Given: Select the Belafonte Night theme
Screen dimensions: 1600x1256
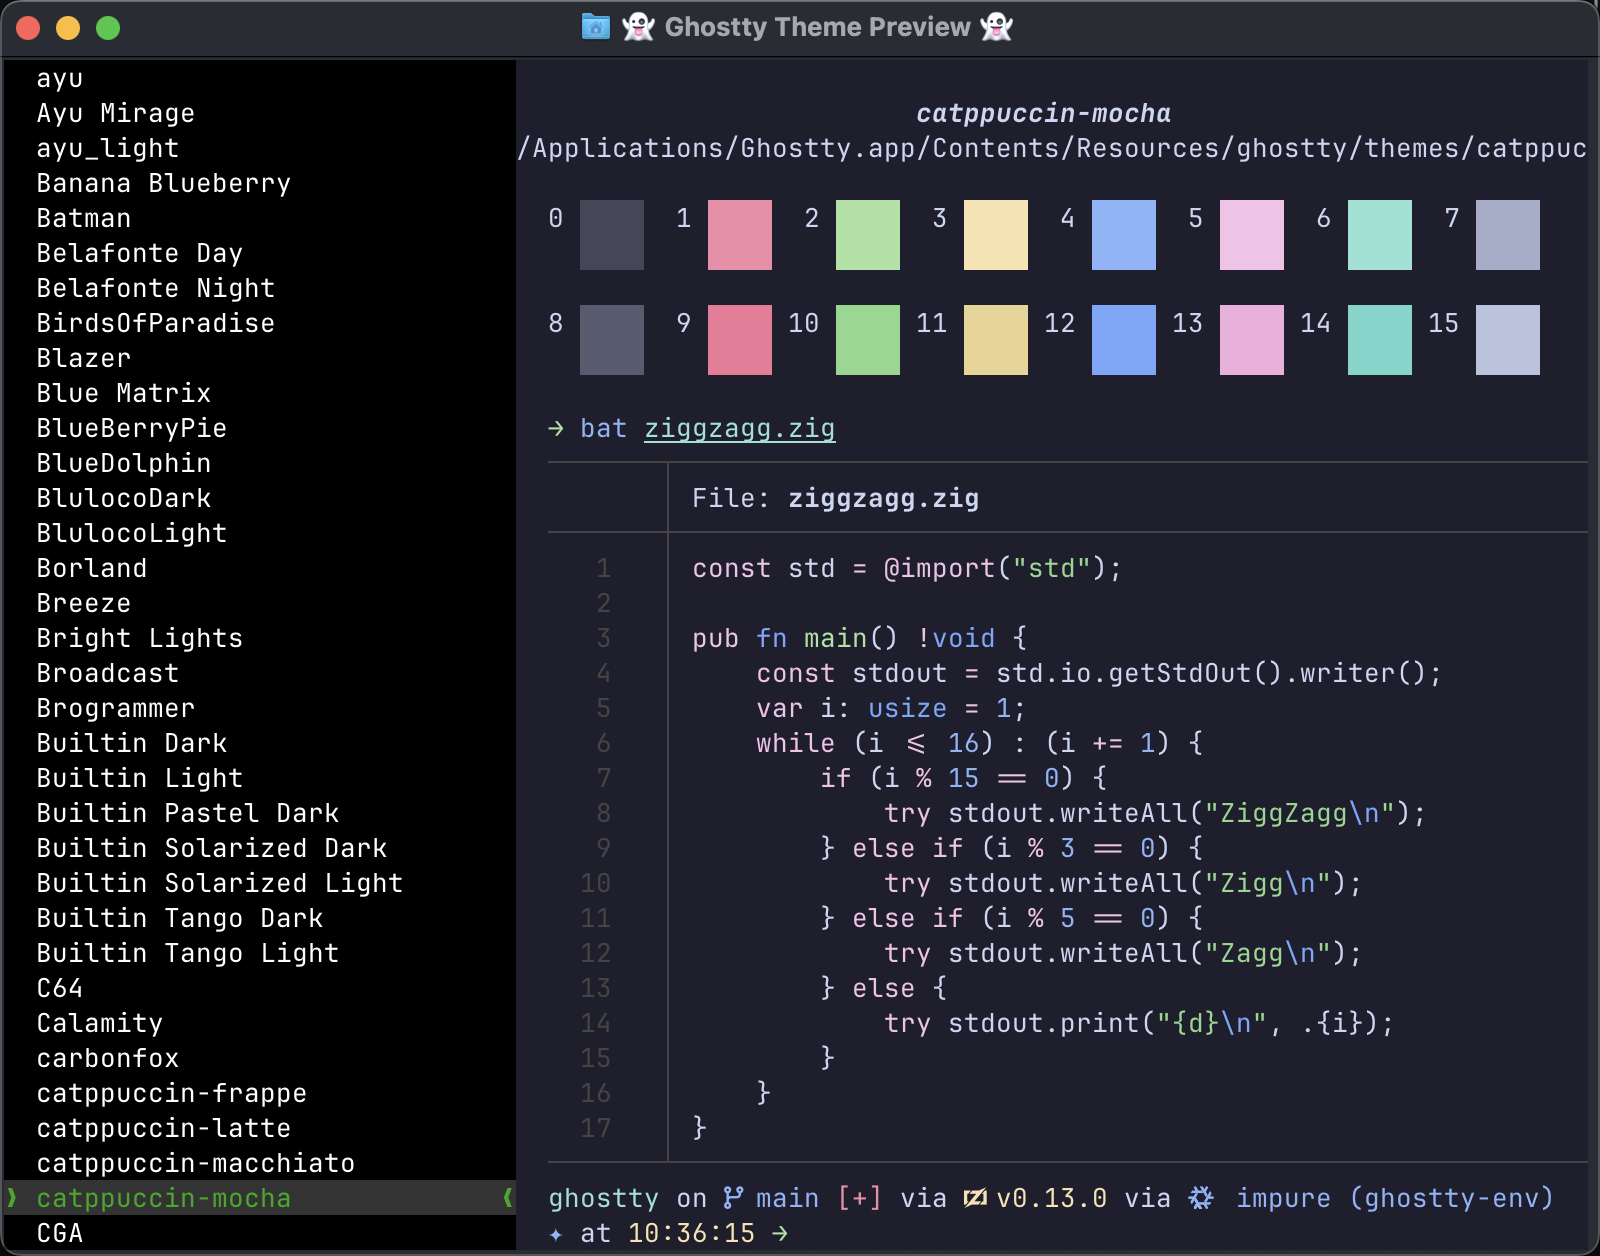Looking at the screenshot, I should pyautogui.click(x=156, y=288).
